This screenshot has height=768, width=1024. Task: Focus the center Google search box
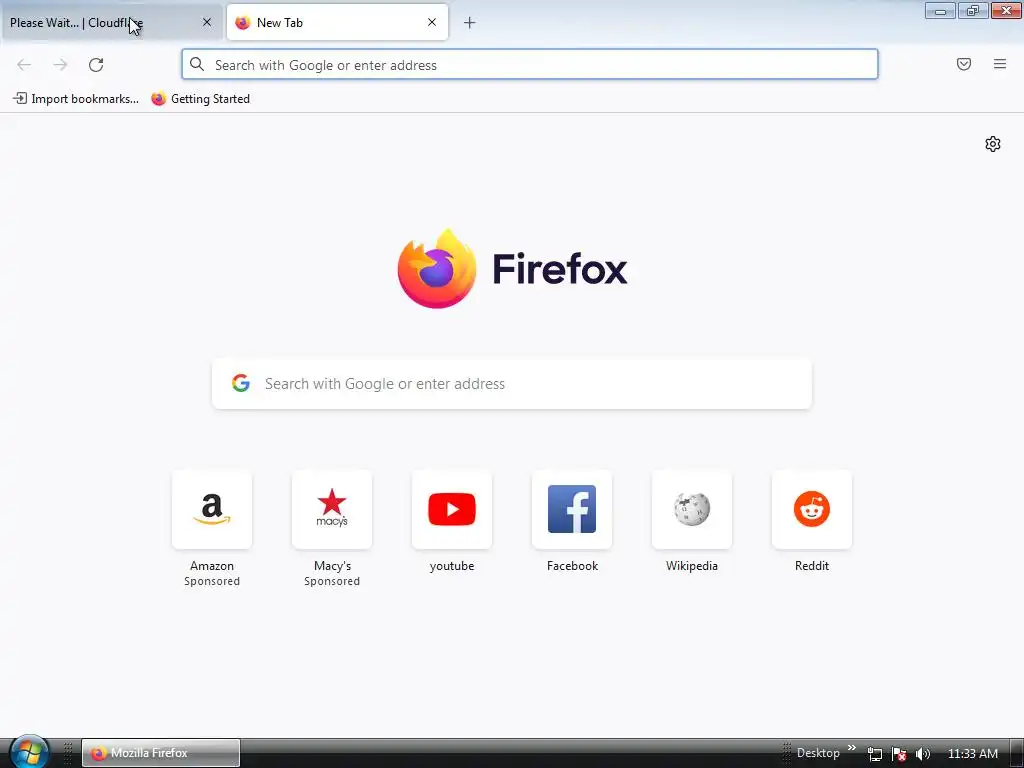click(512, 383)
